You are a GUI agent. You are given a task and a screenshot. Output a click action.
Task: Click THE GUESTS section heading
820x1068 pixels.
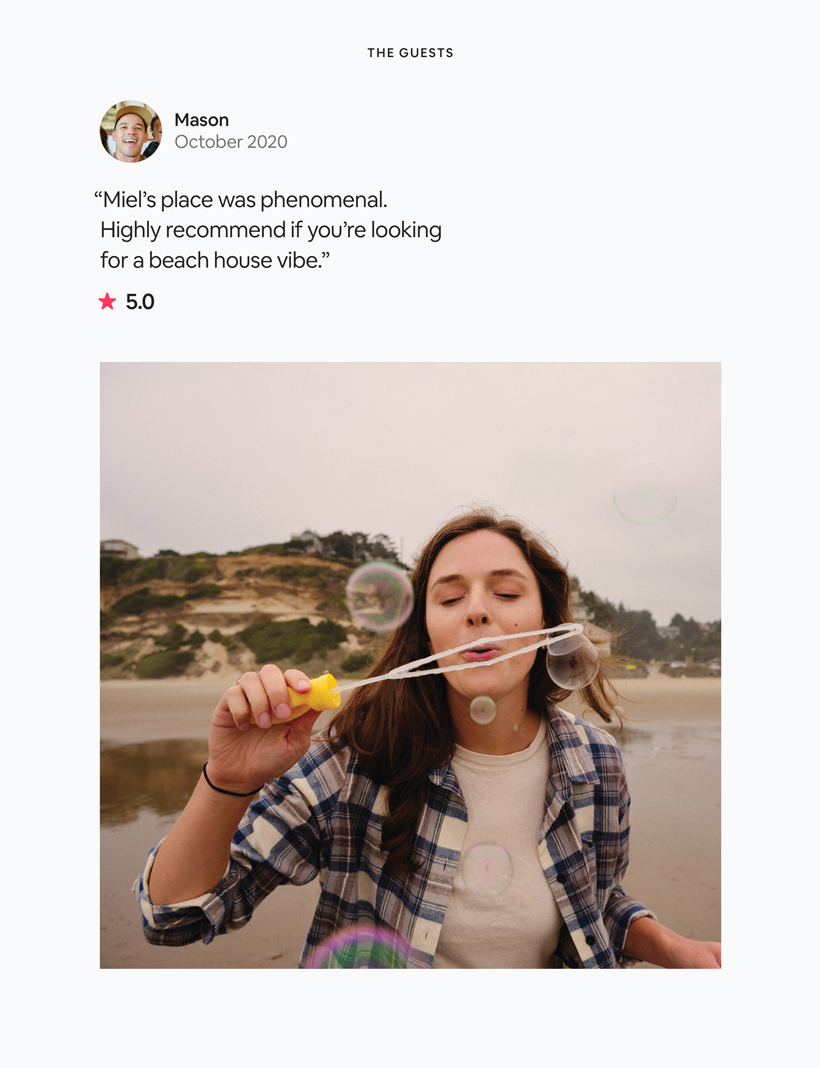410,53
